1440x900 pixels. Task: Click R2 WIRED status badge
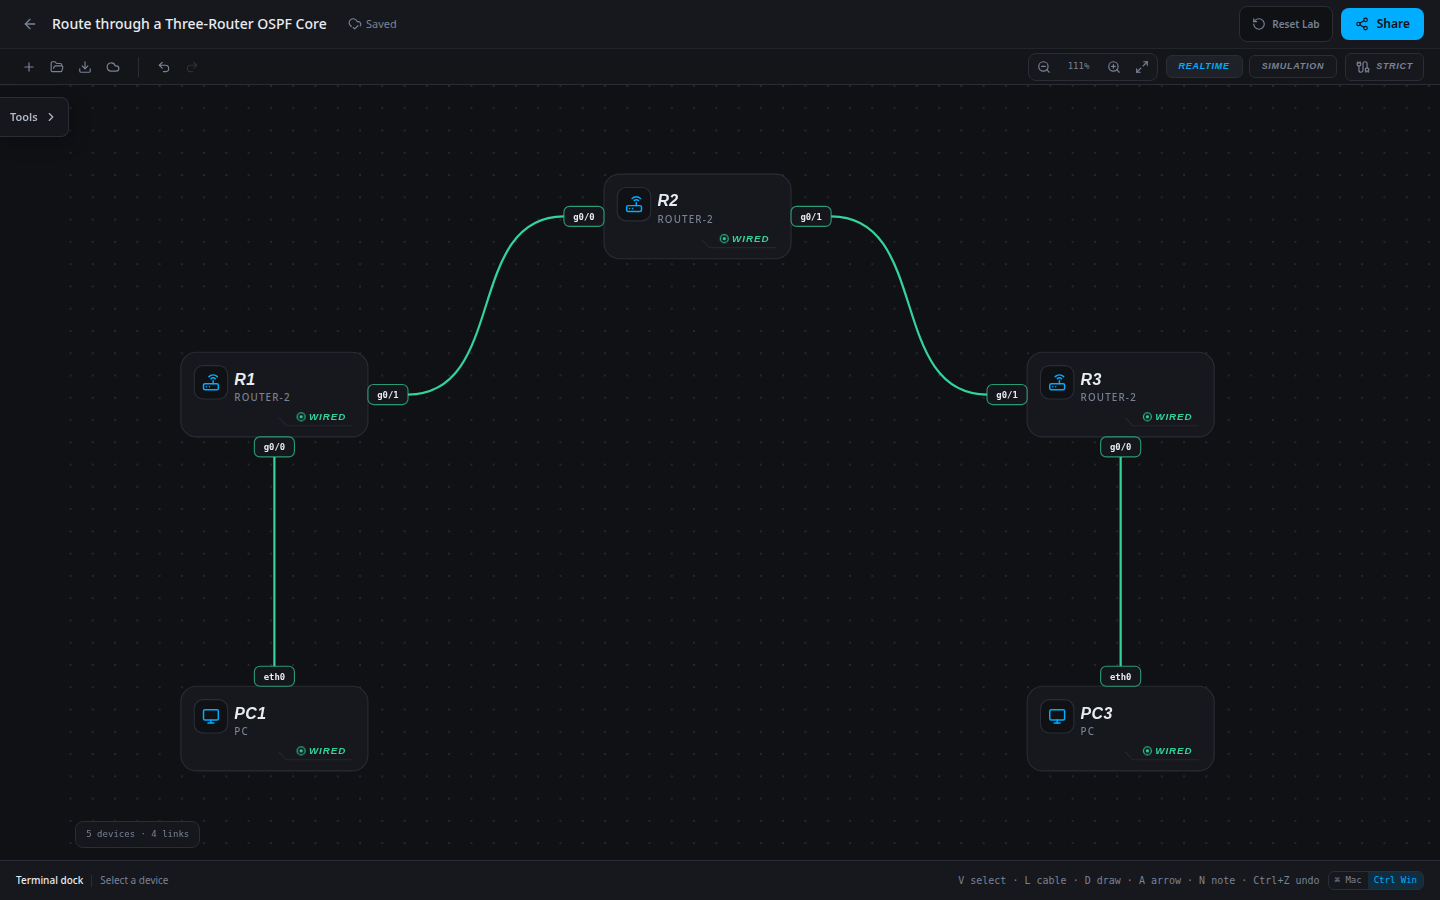pyautogui.click(x=744, y=239)
